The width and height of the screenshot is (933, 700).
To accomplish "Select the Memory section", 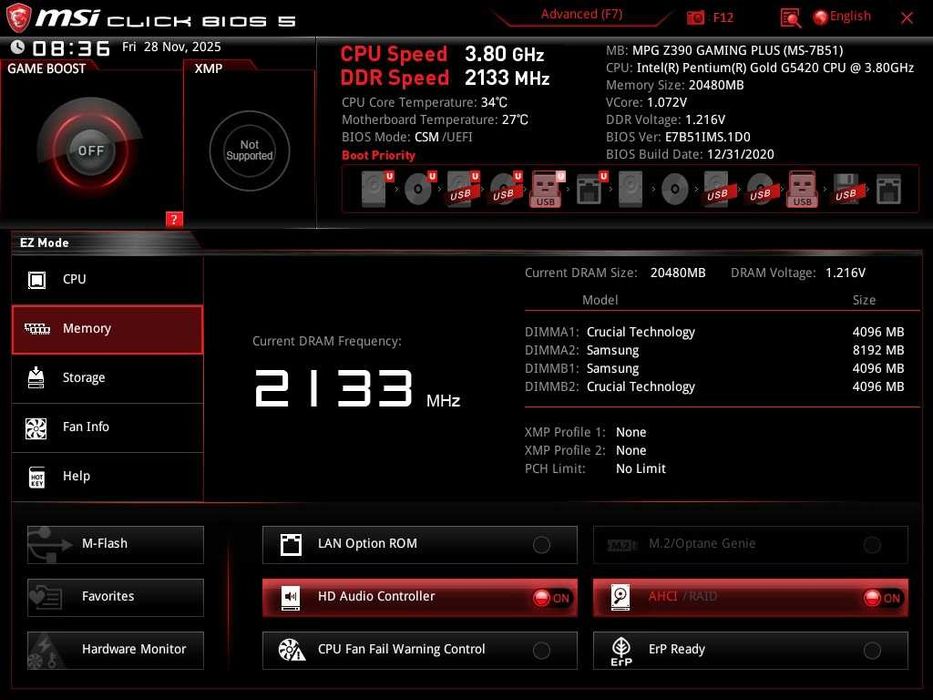I will 107,329.
